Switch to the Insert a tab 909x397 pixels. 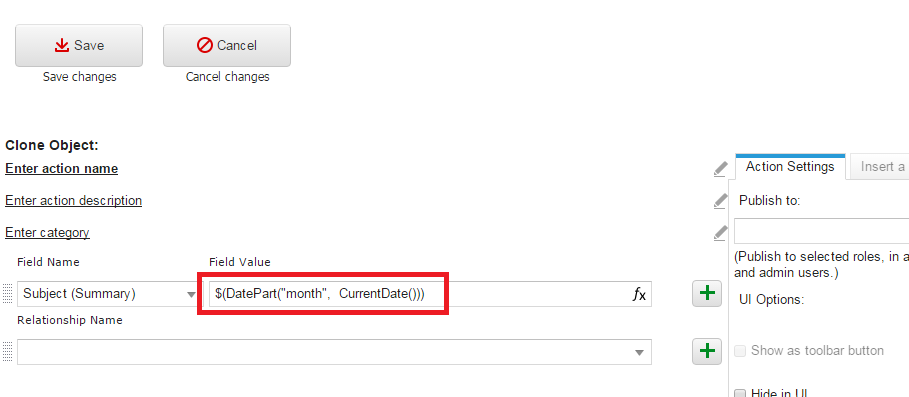pyautogui.click(x=879, y=167)
